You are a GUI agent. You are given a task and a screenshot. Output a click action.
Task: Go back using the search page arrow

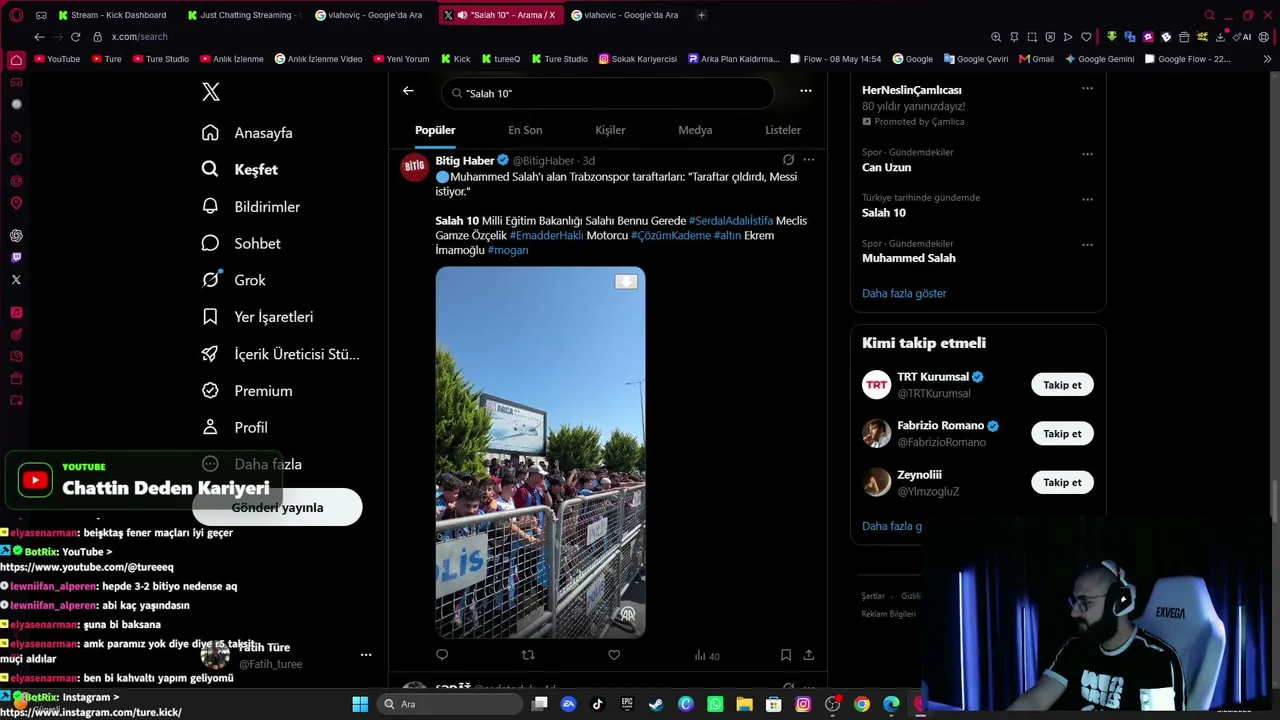[408, 91]
